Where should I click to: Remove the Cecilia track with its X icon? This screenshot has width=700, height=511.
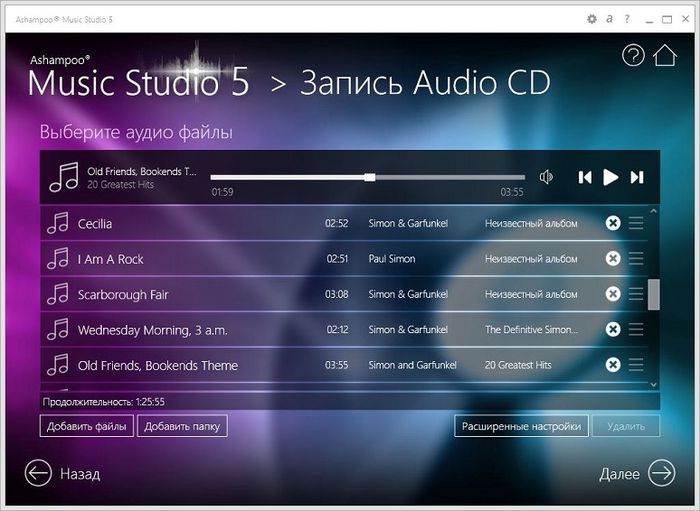pos(613,223)
